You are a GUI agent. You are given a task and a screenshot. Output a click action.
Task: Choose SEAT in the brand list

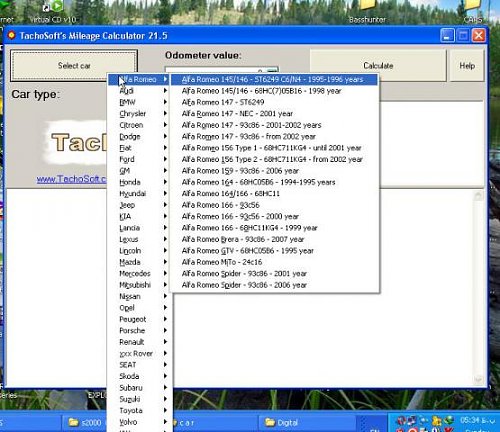point(140,365)
